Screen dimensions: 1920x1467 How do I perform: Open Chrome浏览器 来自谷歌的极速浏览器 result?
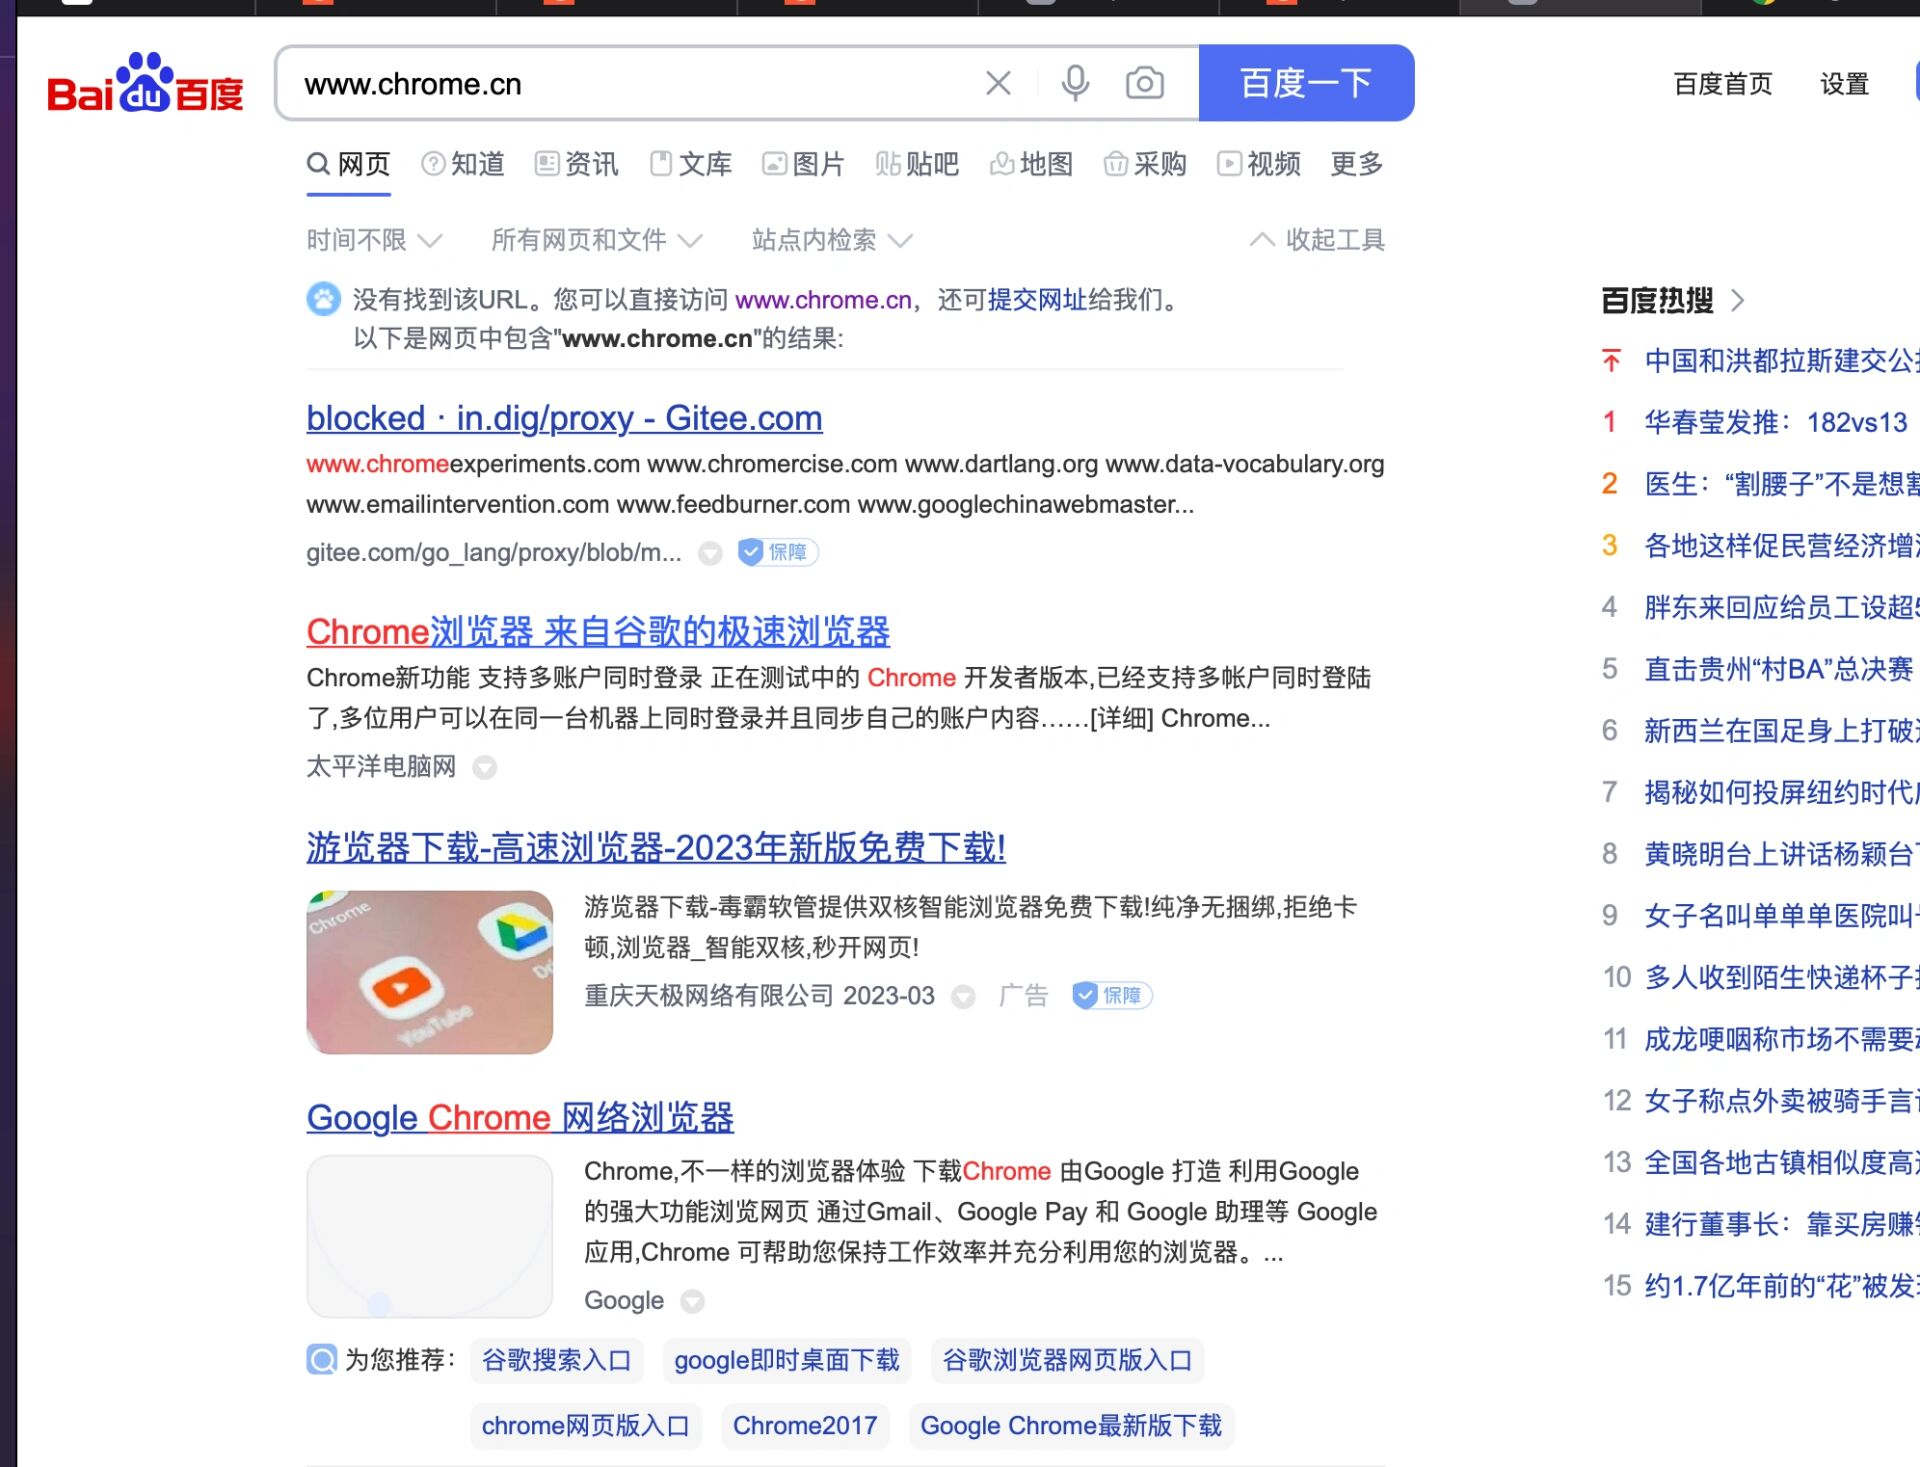[598, 632]
